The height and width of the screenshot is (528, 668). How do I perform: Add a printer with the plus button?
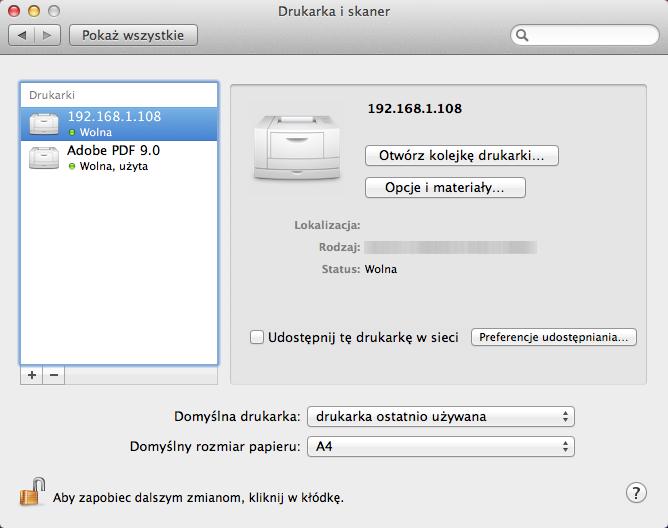coord(32,375)
